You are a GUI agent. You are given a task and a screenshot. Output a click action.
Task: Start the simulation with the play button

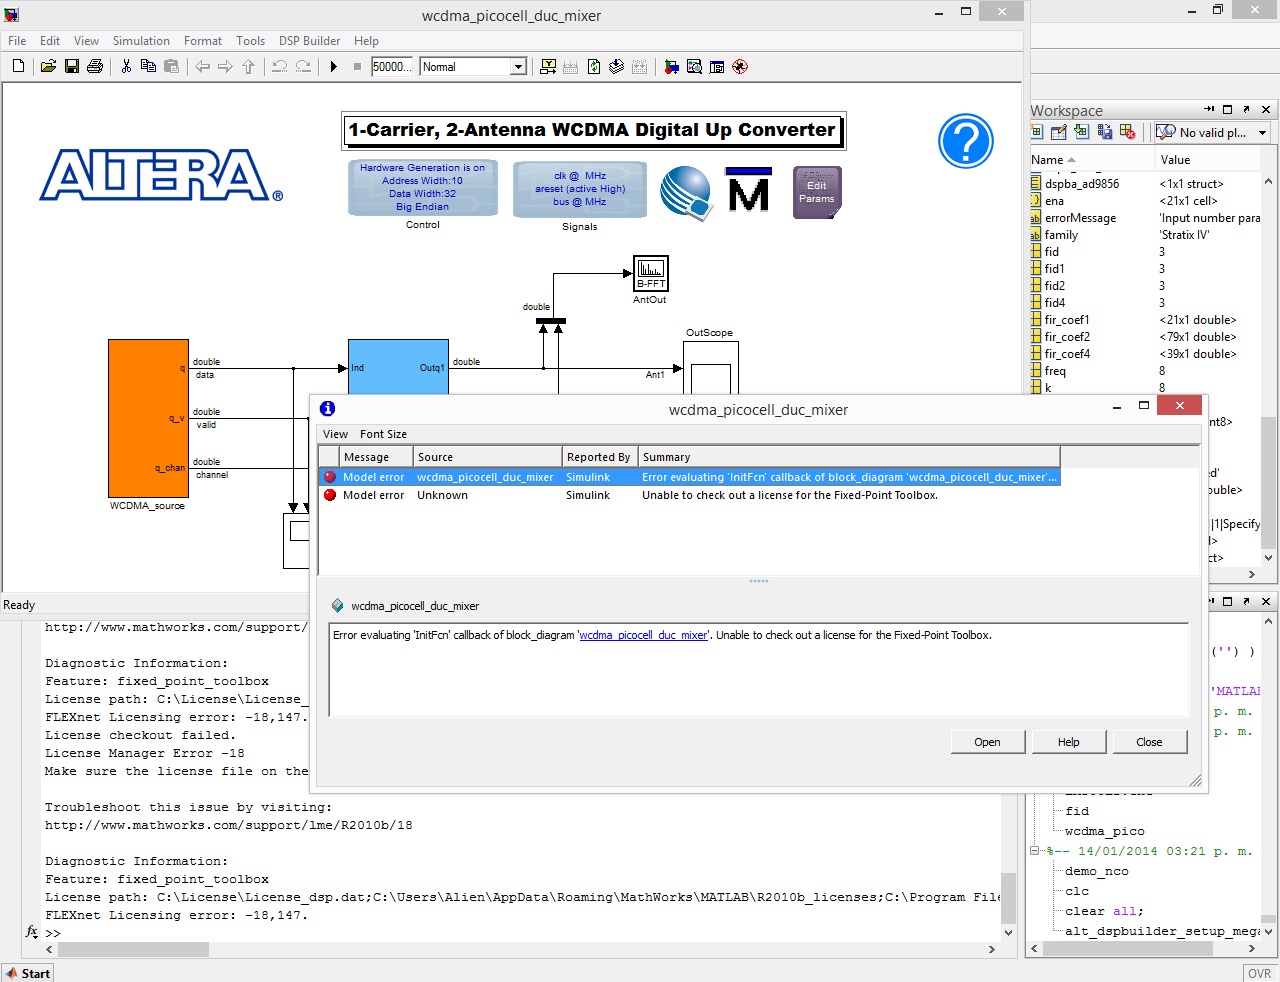click(x=334, y=67)
